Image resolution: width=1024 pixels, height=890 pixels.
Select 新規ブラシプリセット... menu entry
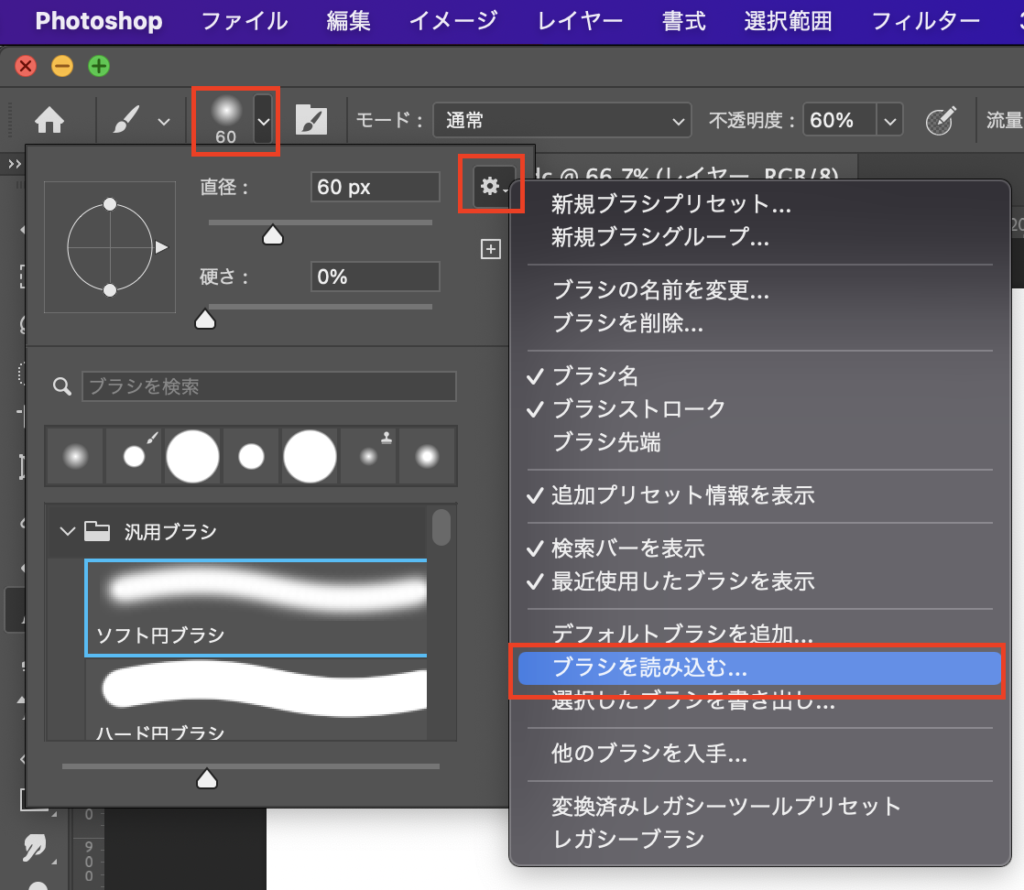(x=671, y=205)
